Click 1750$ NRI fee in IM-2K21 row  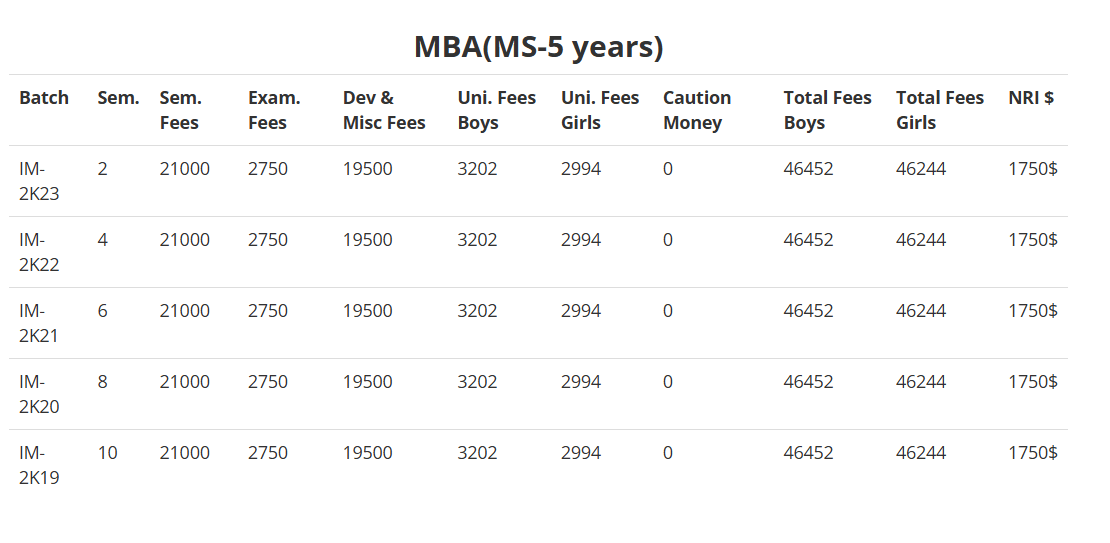tap(1032, 311)
